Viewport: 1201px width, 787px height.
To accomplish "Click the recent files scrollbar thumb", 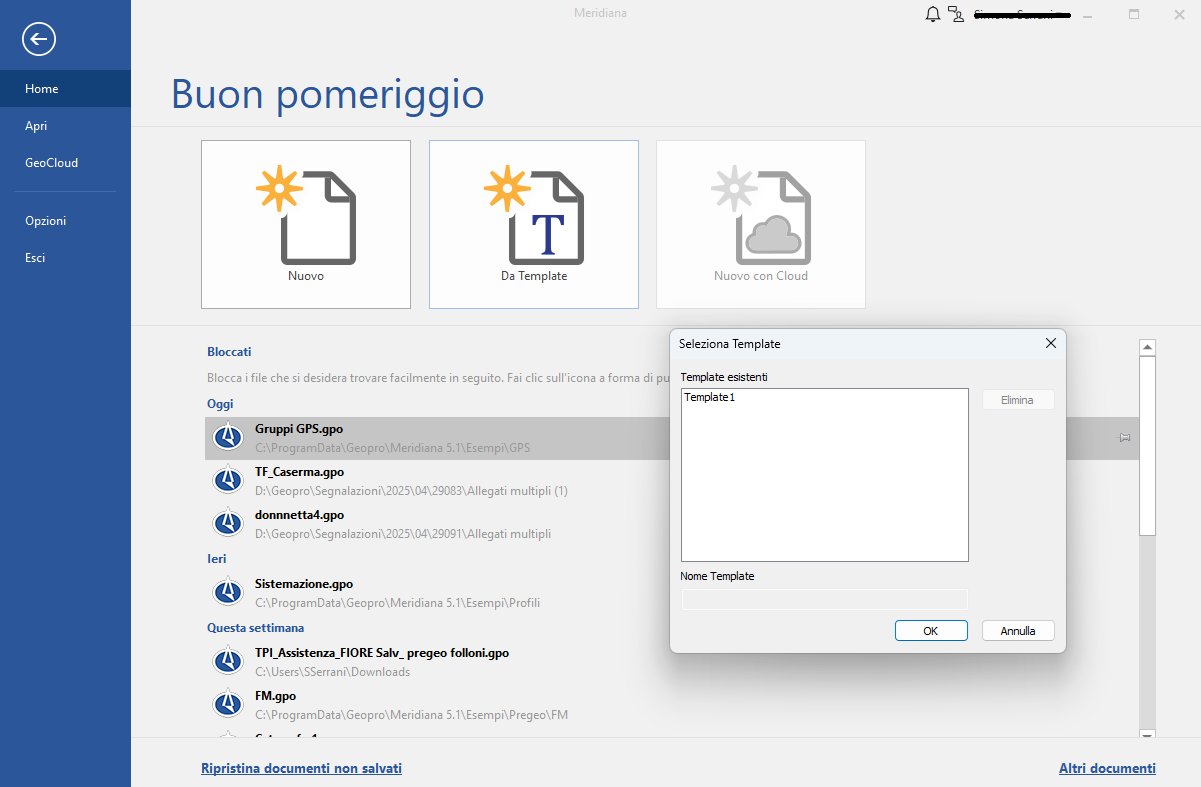I will point(1147,446).
